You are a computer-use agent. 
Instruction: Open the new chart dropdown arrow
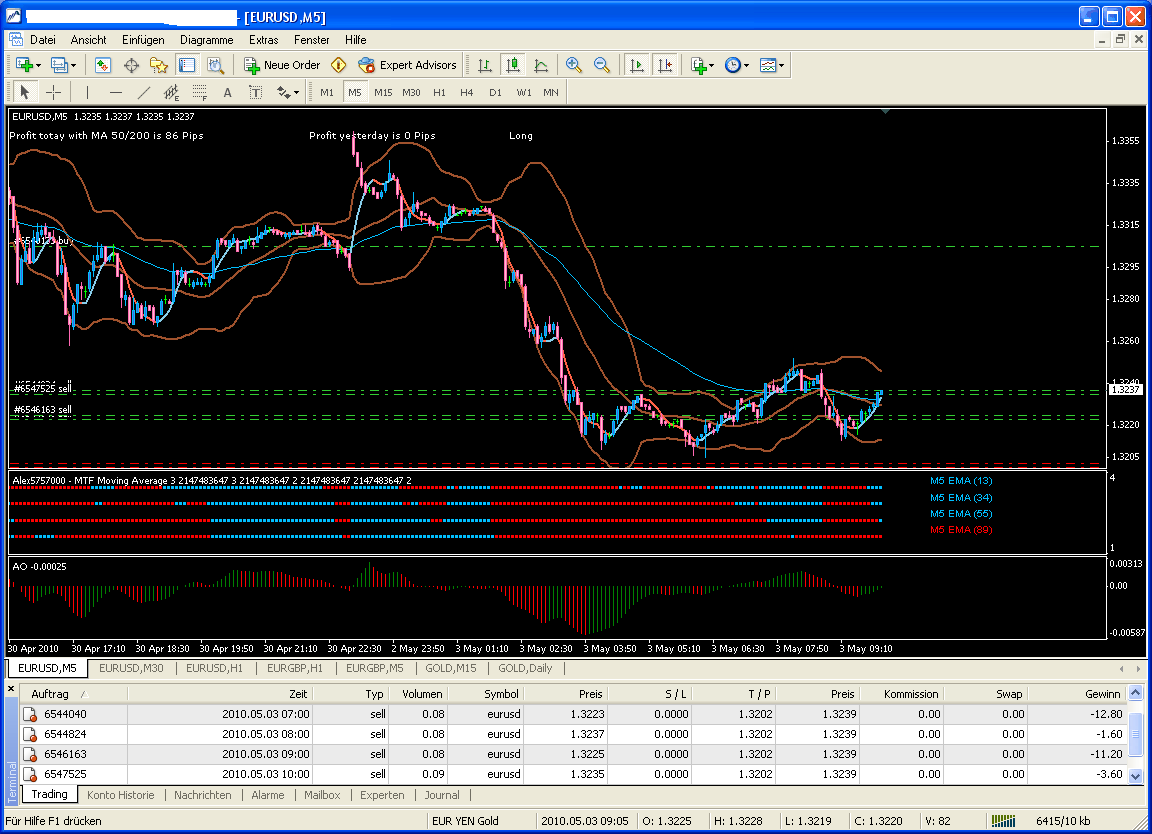pos(38,65)
